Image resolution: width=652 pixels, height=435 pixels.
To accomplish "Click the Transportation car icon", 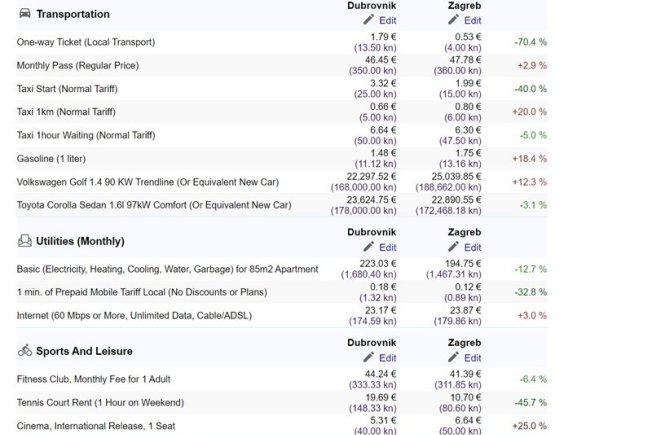I will coord(25,14).
